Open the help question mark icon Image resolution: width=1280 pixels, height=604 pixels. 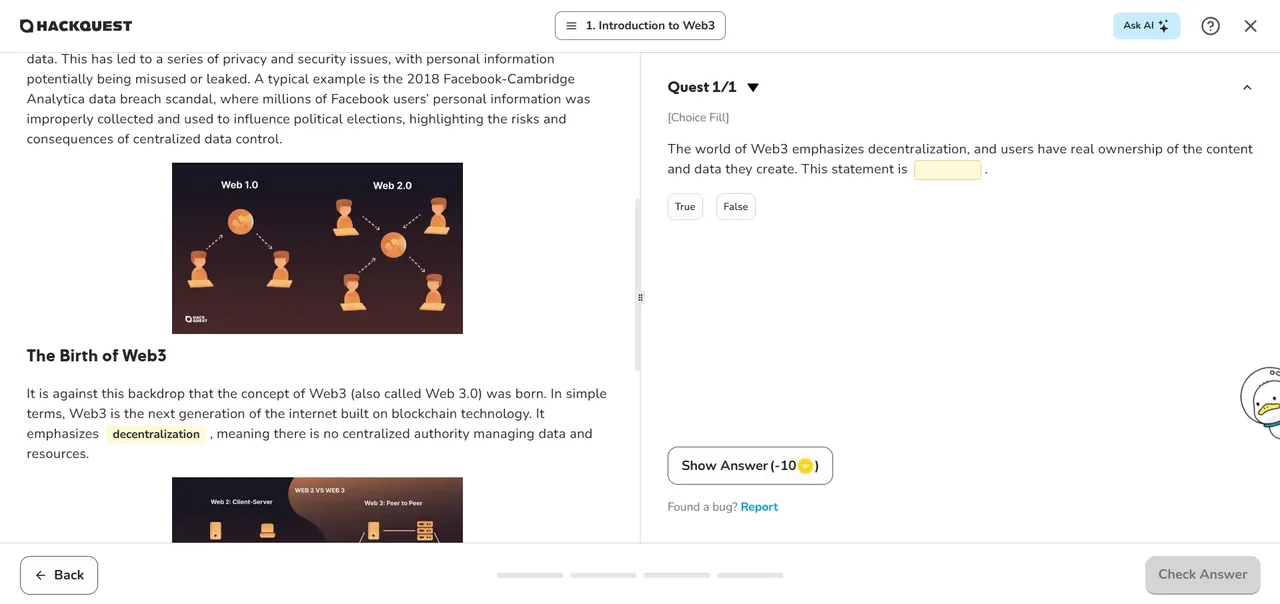click(1210, 26)
